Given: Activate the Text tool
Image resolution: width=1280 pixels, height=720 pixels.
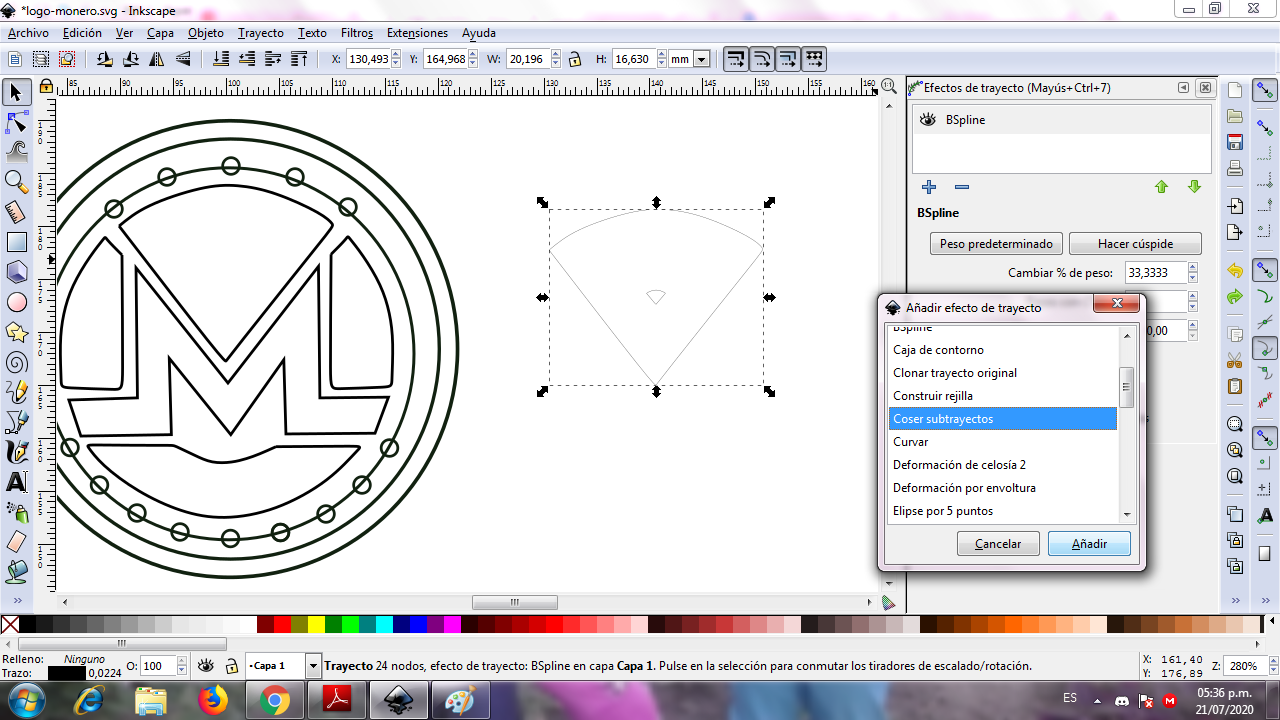Looking at the screenshot, I should point(16,482).
